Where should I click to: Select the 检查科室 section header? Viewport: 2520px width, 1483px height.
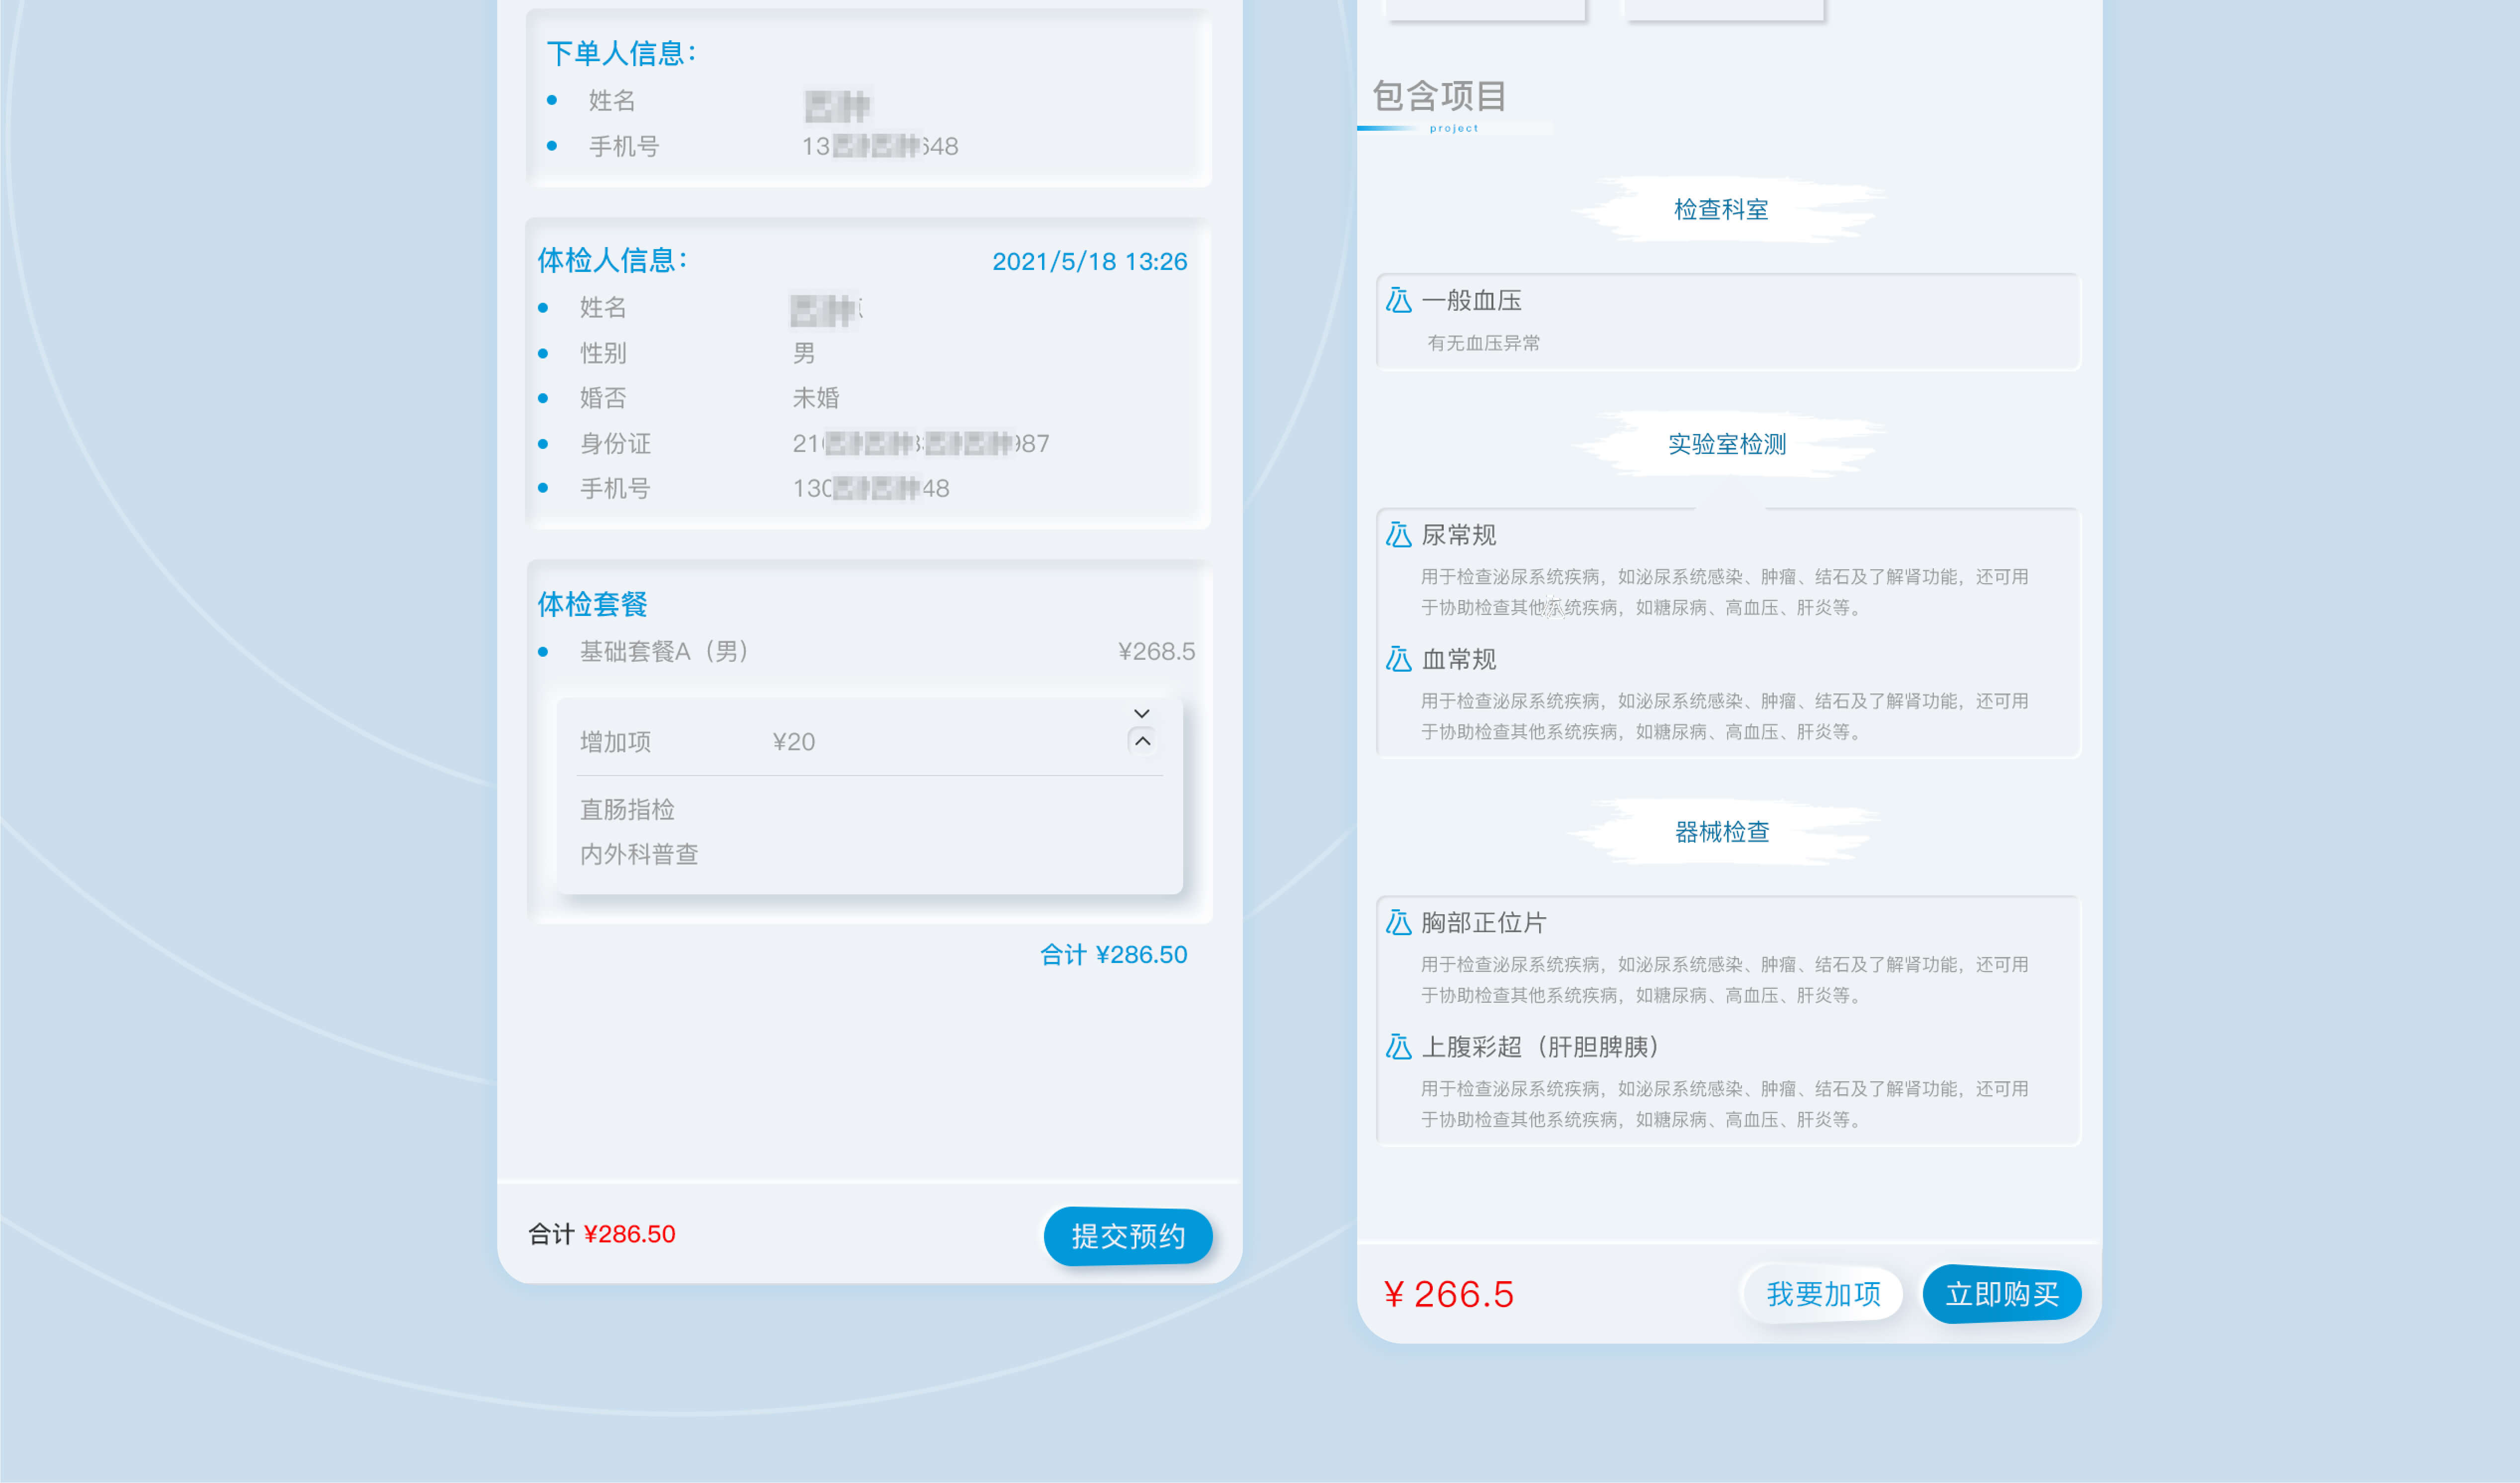tap(1721, 209)
